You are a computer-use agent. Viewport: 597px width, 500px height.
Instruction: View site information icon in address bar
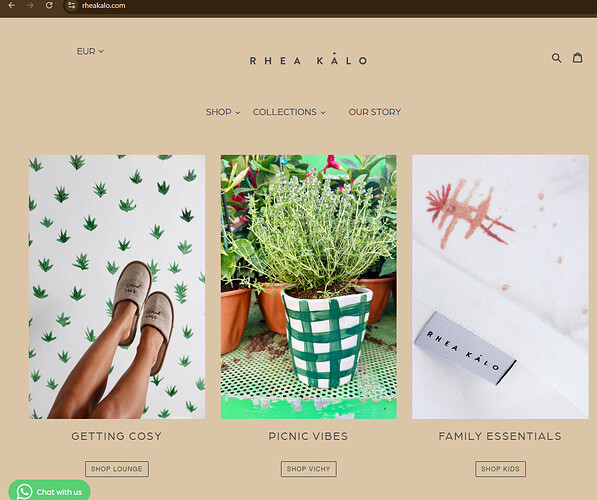tap(71, 5)
